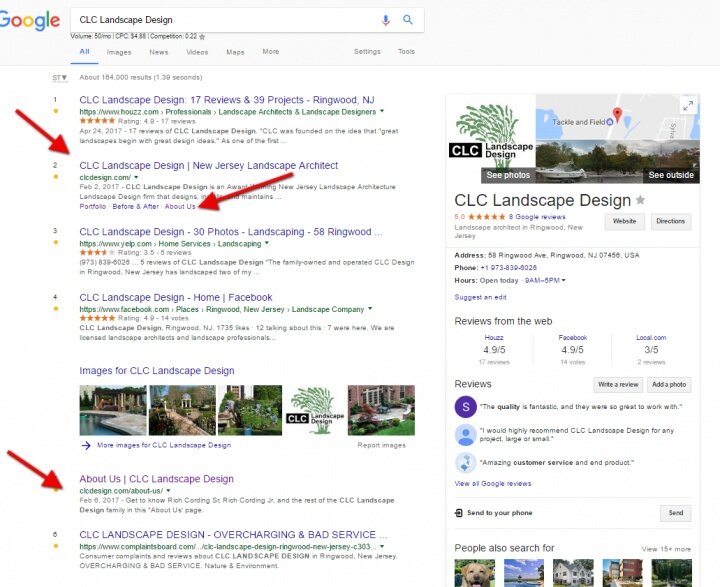The width and height of the screenshot is (720, 587).
Task: Open dropdown arrow next to houzz.com URL
Action: (x=382, y=111)
